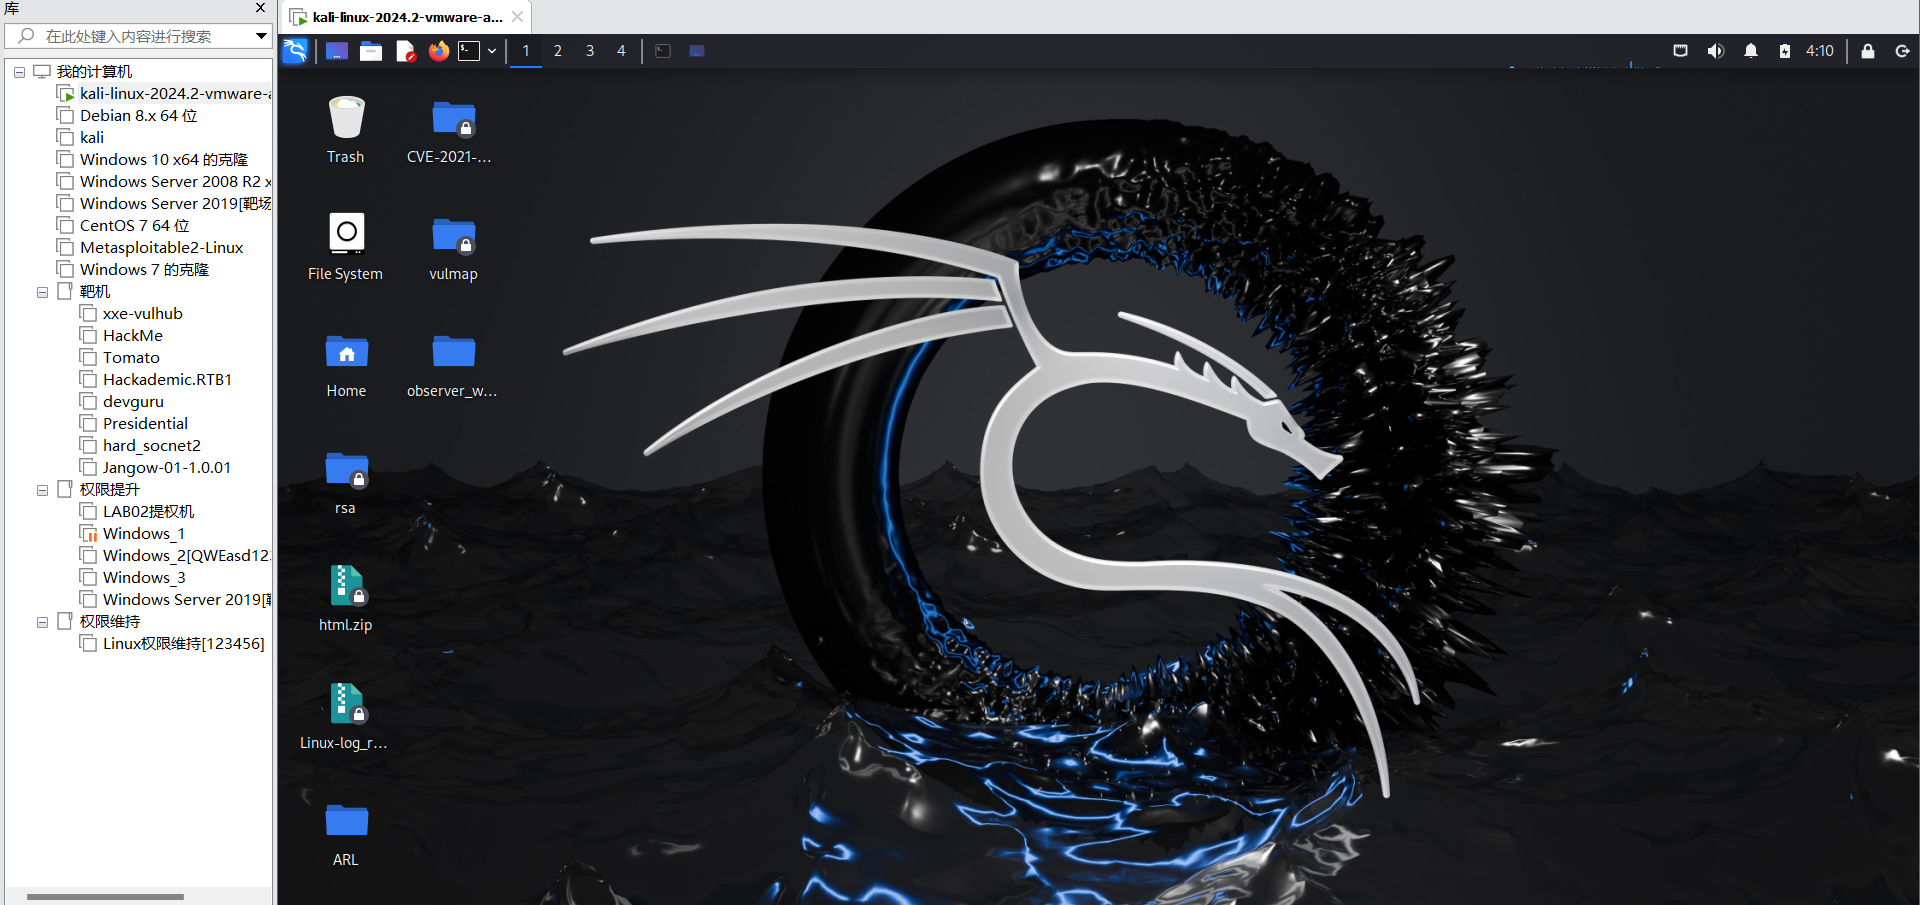Click the 4:10 clock
This screenshot has height=905, width=1920.
1820,51
